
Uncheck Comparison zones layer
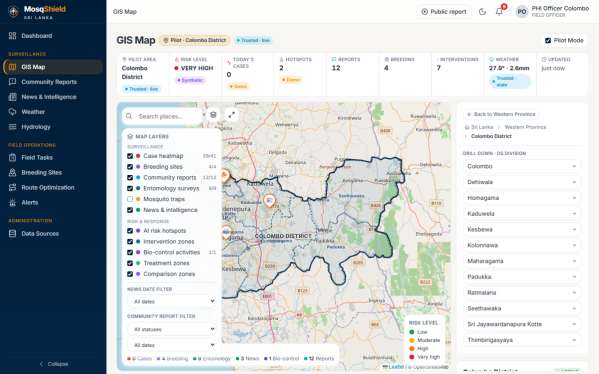click(x=130, y=274)
